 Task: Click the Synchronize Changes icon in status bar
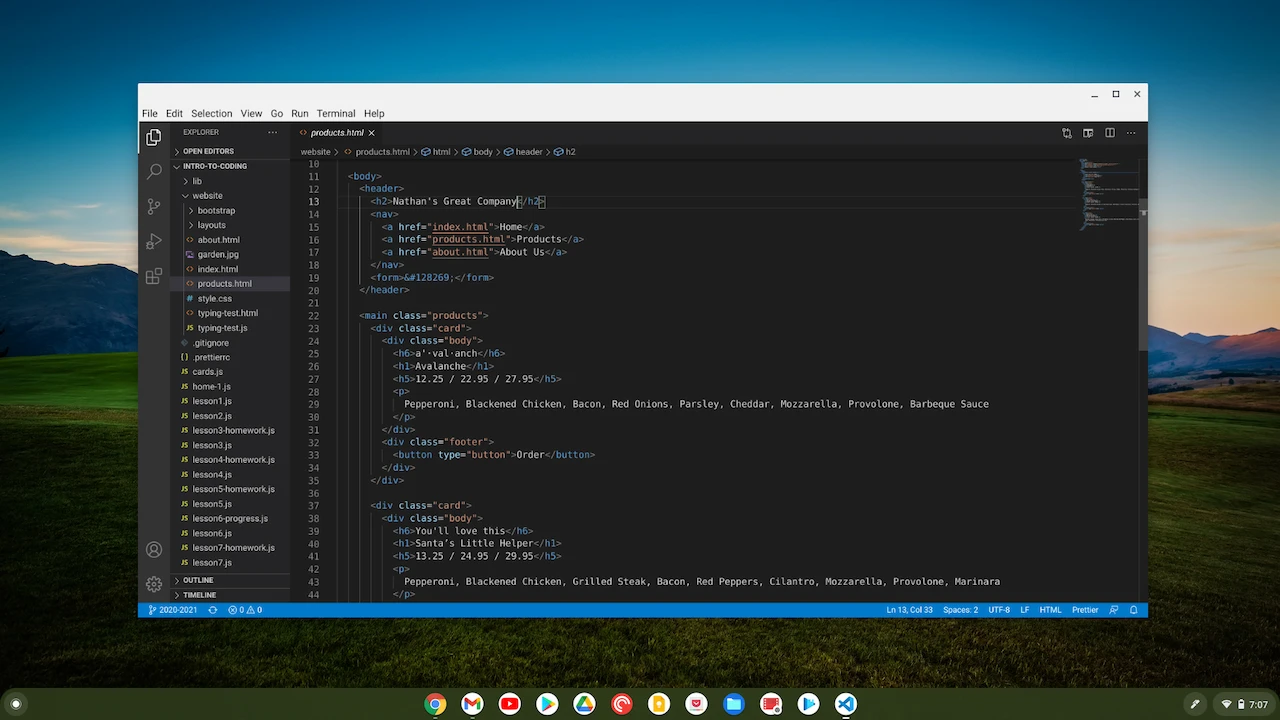(212, 610)
